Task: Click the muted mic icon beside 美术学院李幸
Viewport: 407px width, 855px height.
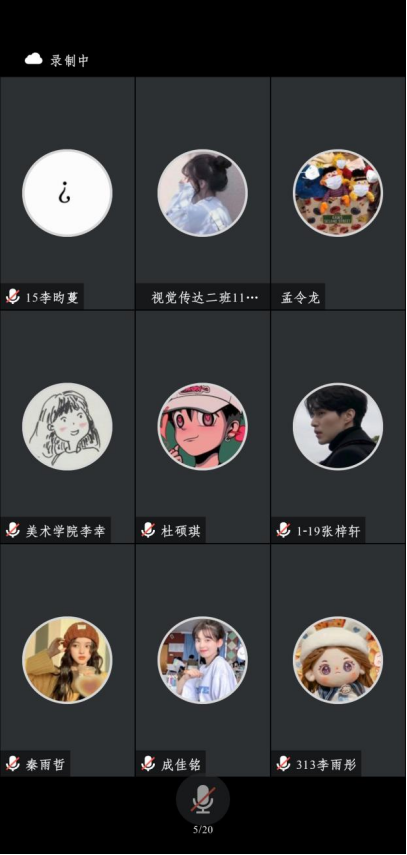Action: (x=13, y=530)
